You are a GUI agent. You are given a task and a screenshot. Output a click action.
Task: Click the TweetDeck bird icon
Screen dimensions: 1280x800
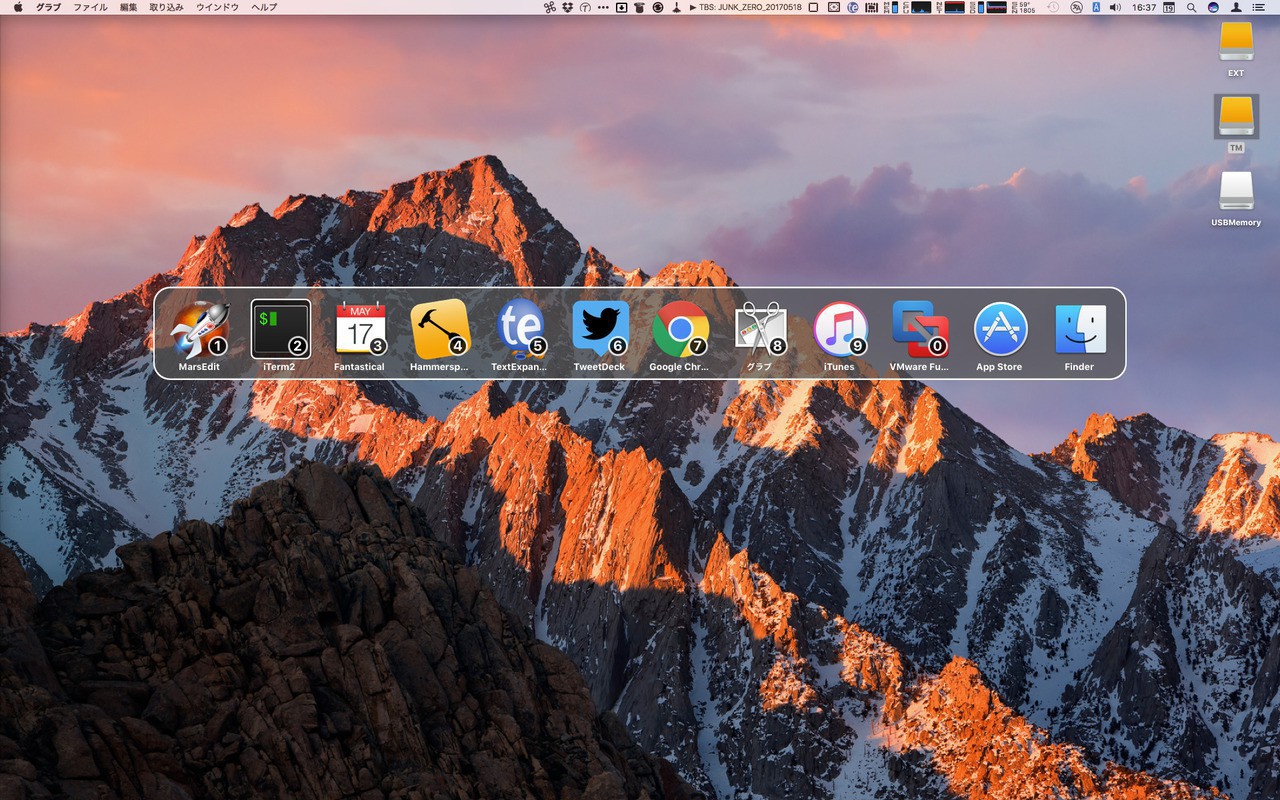tap(600, 330)
